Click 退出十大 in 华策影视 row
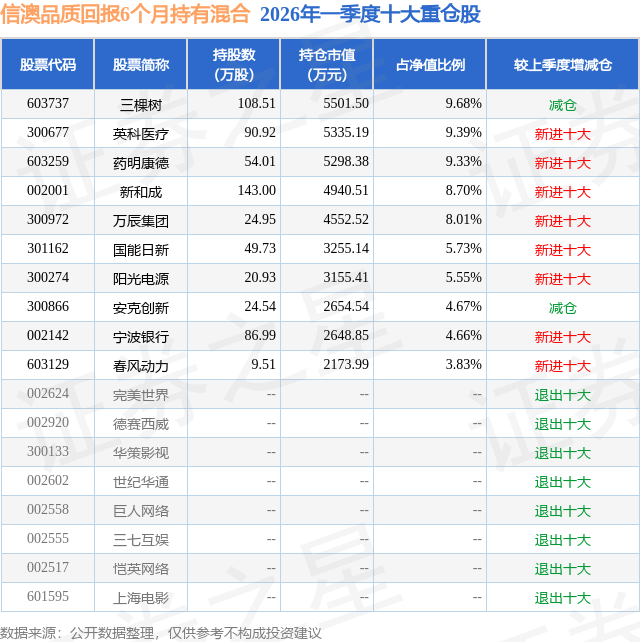Viewport: 640px width, 642px height. (x=563, y=453)
